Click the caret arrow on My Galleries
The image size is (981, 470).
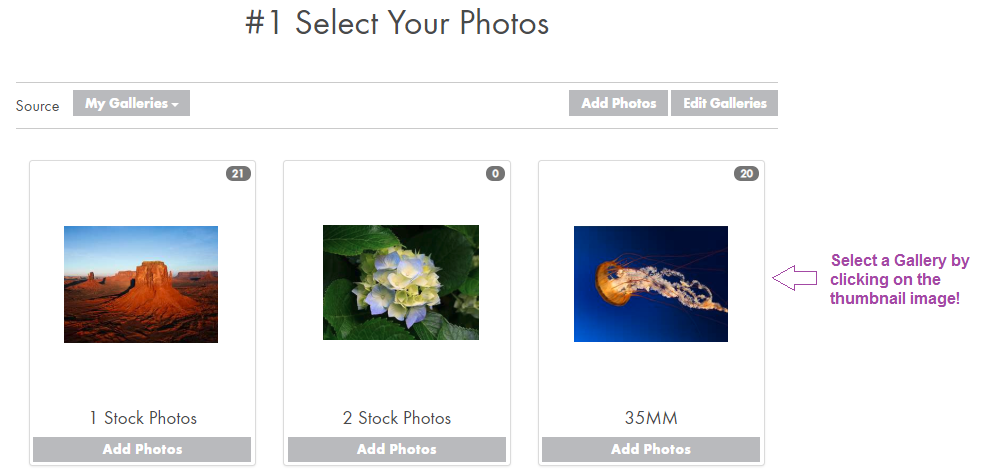click(x=175, y=104)
